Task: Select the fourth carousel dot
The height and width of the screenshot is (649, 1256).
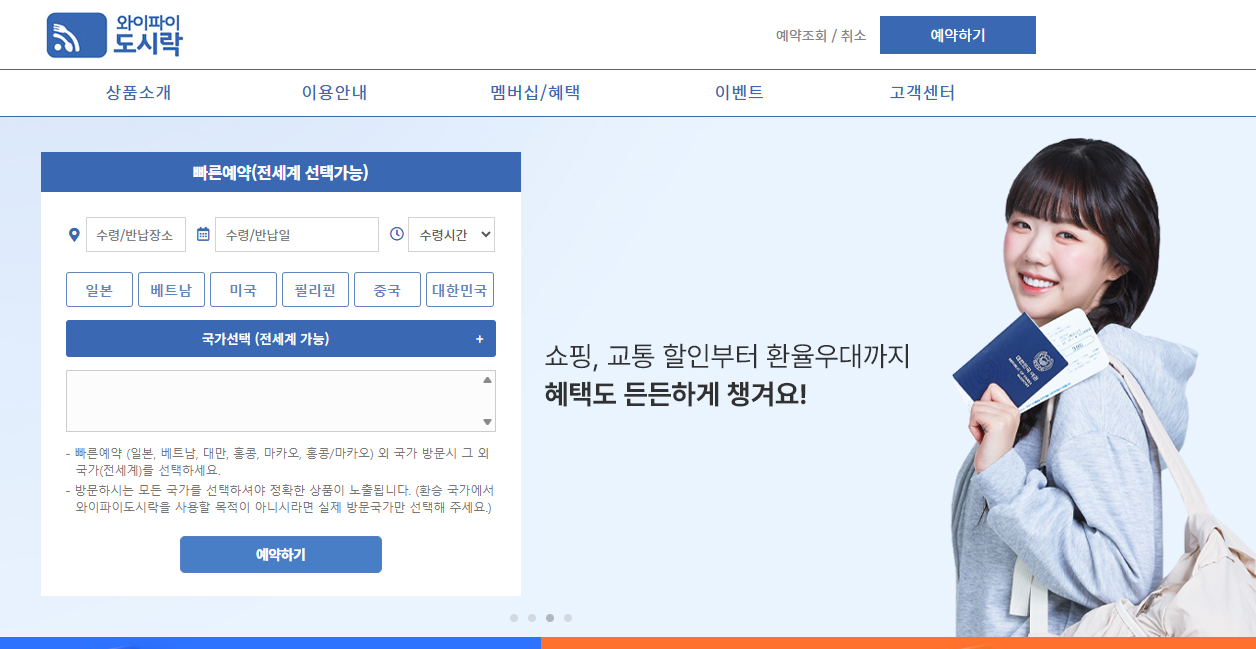Action: click(569, 617)
